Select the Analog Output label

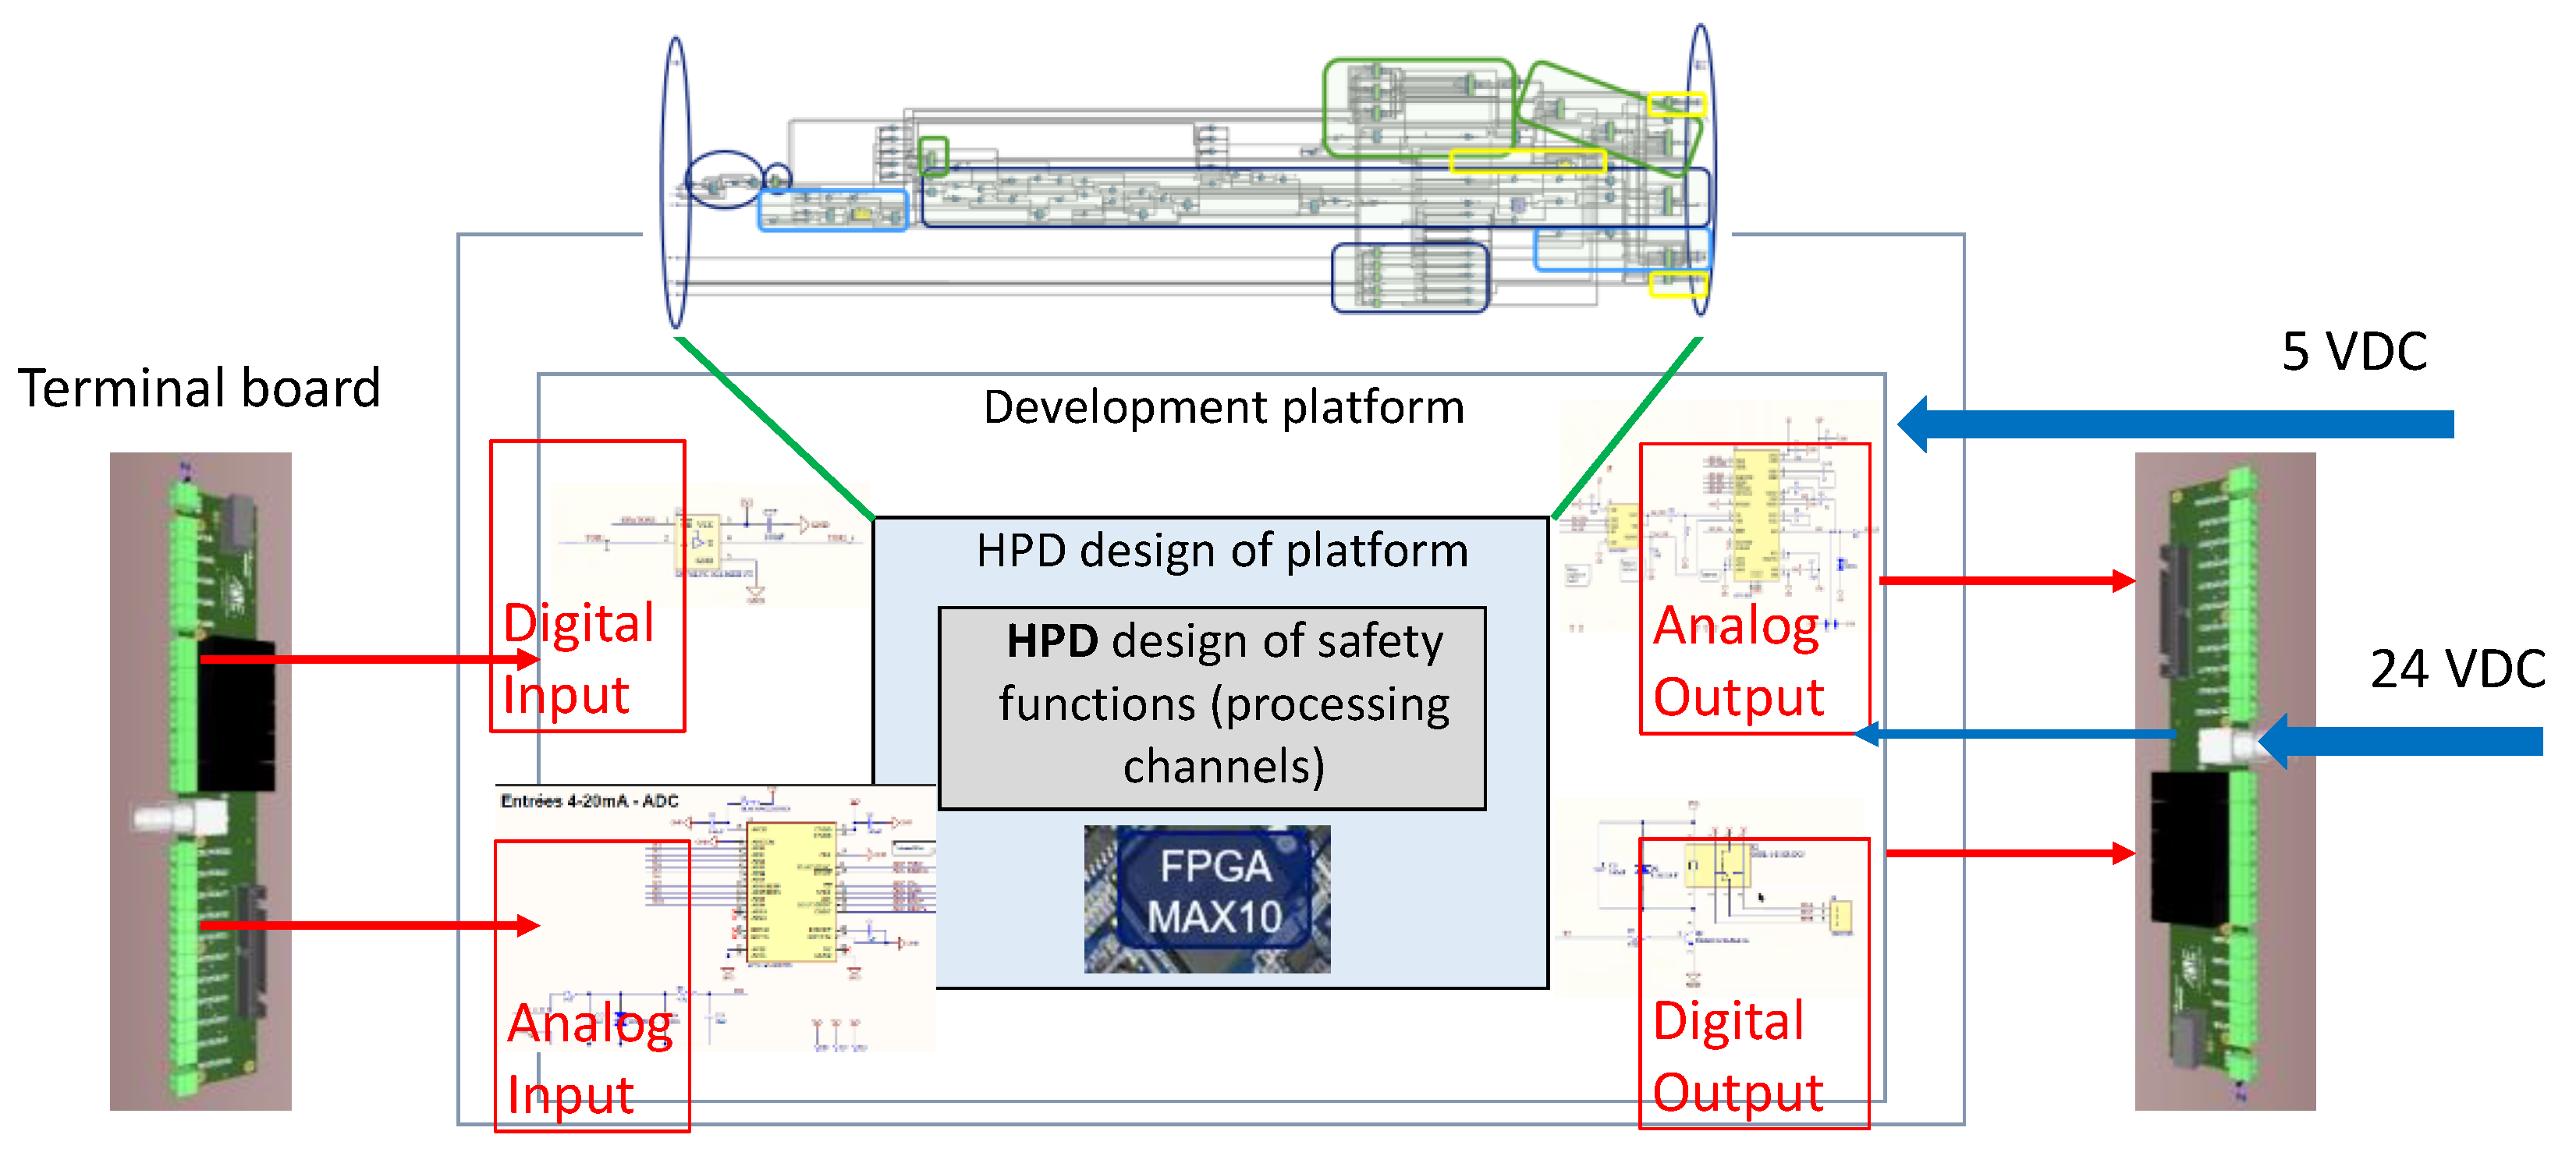pos(1738,660)
